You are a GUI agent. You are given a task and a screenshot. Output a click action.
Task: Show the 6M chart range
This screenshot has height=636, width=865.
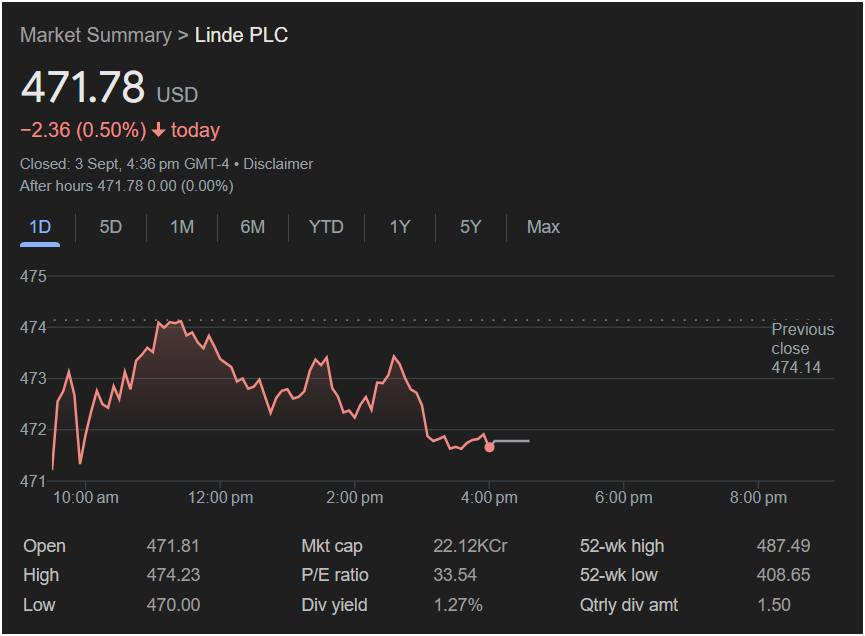[x=253, y=227]
